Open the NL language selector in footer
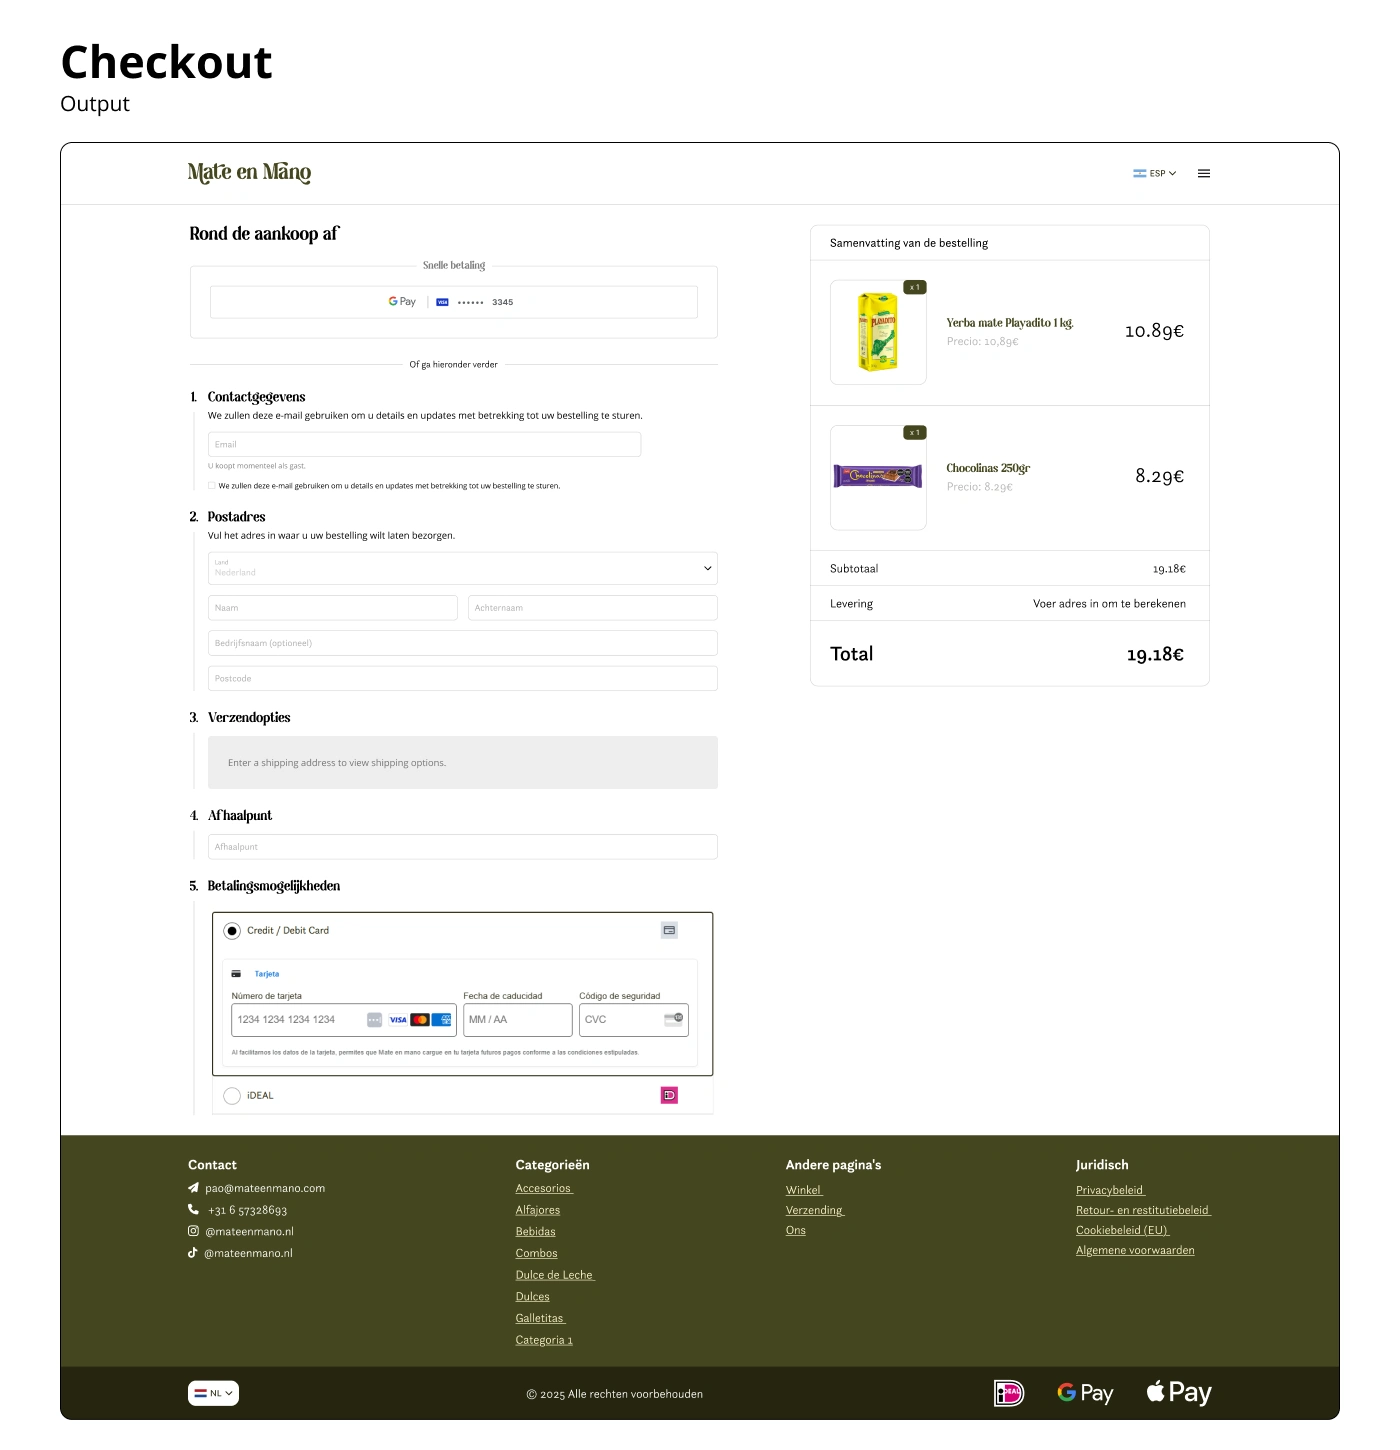Image resolution: width=1400 pixels, height=1450 pixels. coord(213,1393)
